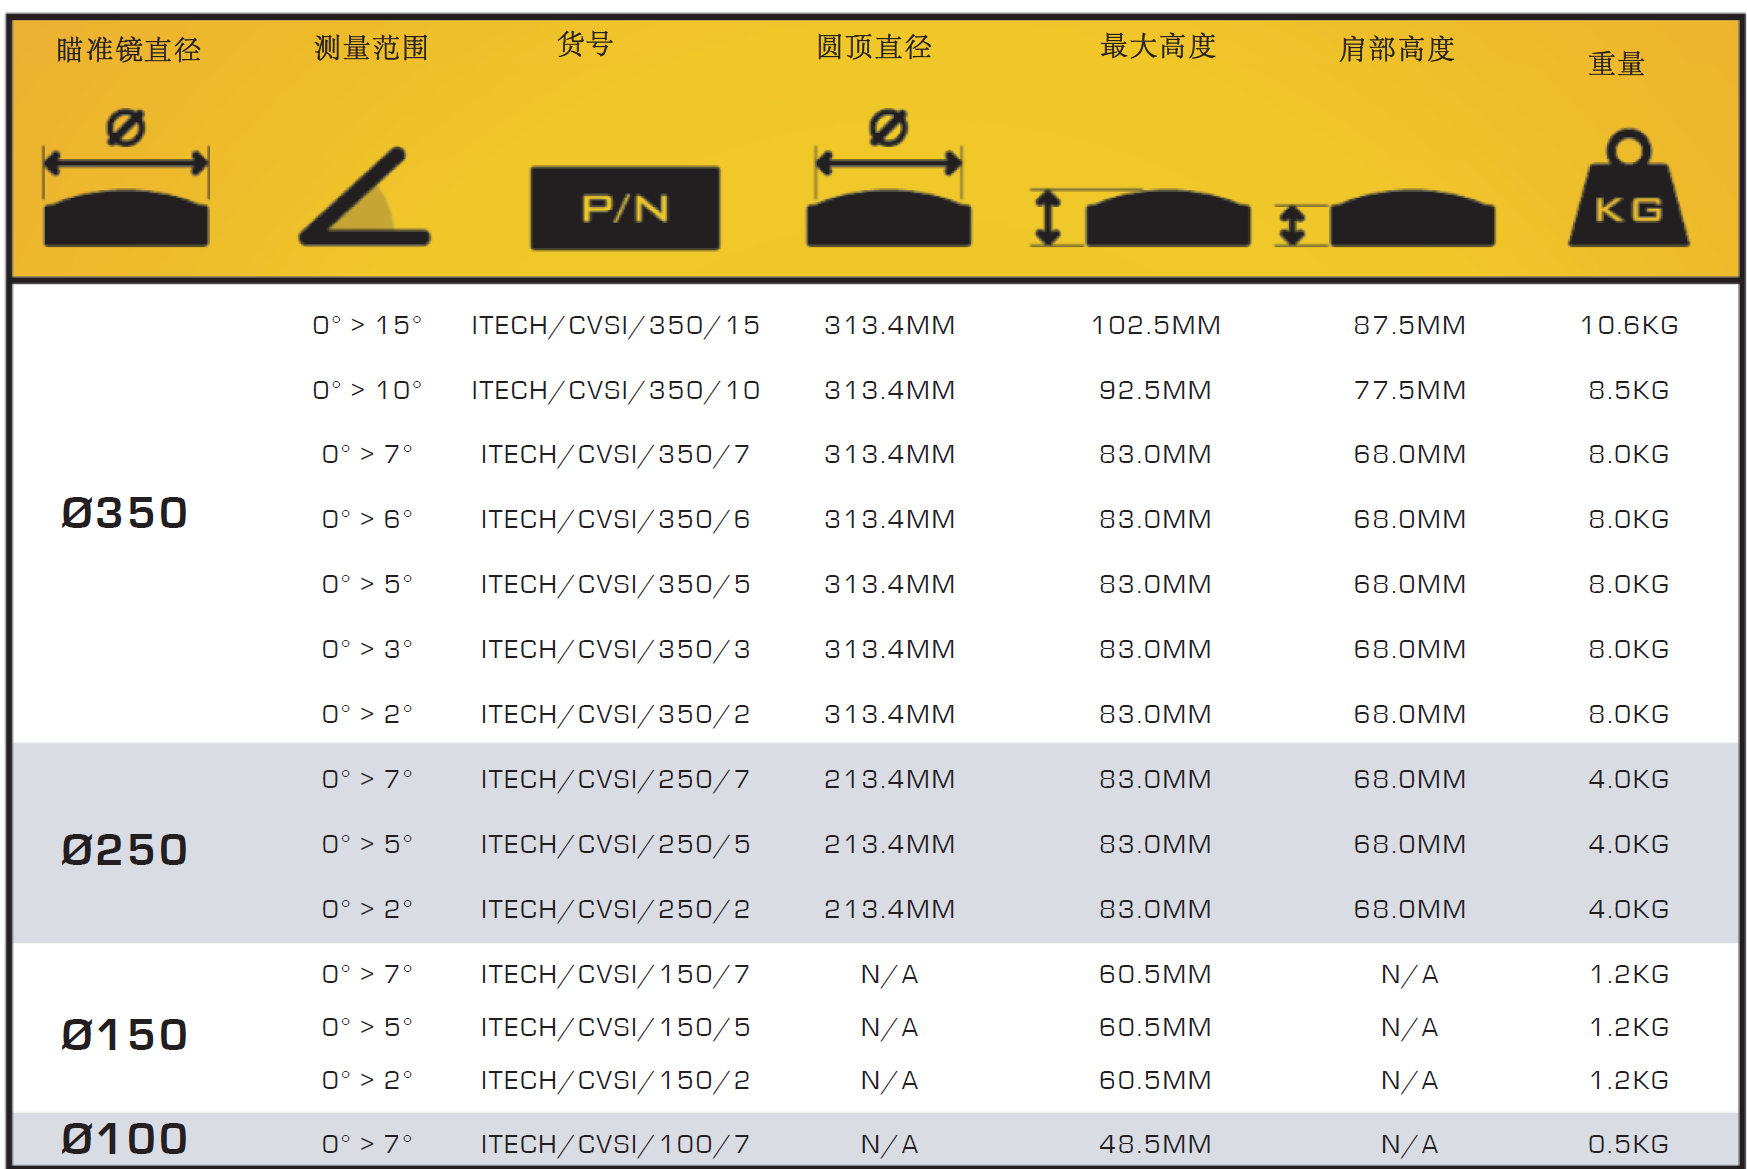Select the Ø250 diameter group label
Image resolution: width=1747 pixels, height=1169 pixels.
(125, 850)
